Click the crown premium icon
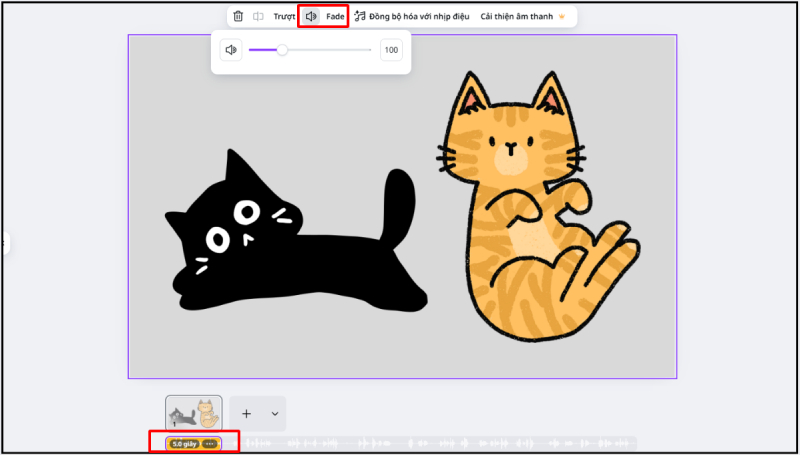800x455 pixels. tap(561, 16)
